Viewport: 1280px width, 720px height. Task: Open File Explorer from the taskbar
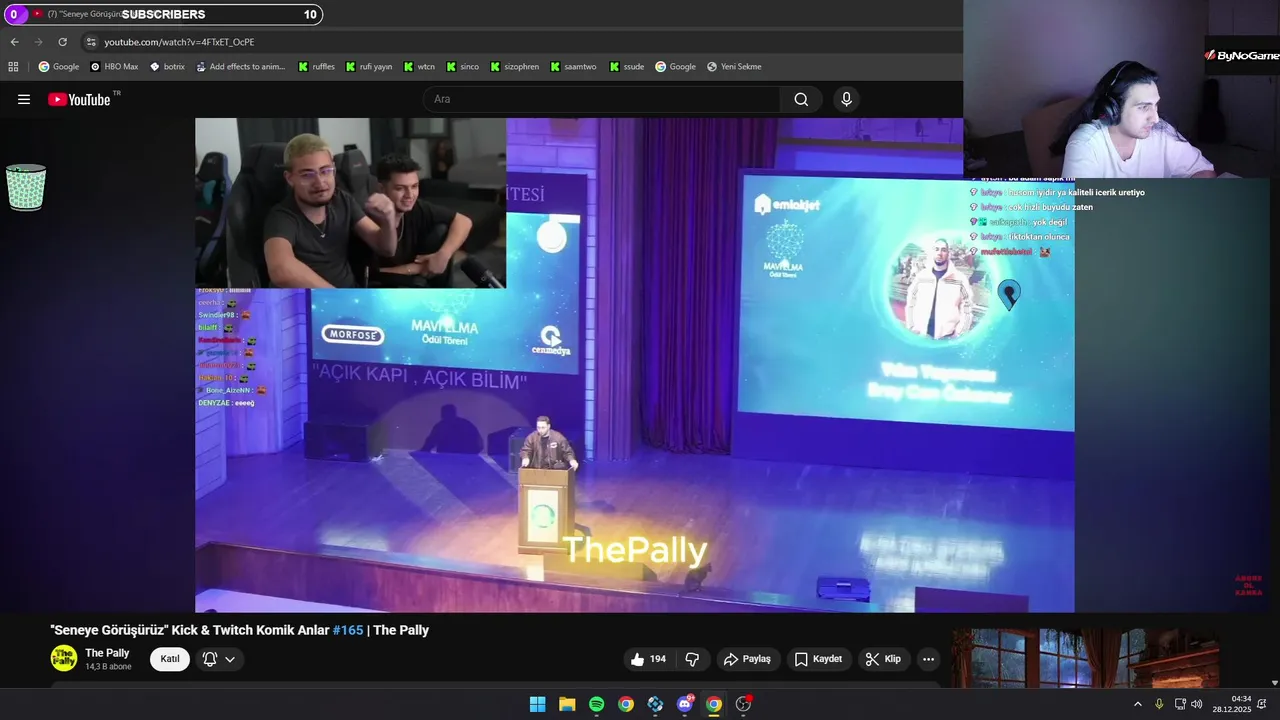point(567,704)
